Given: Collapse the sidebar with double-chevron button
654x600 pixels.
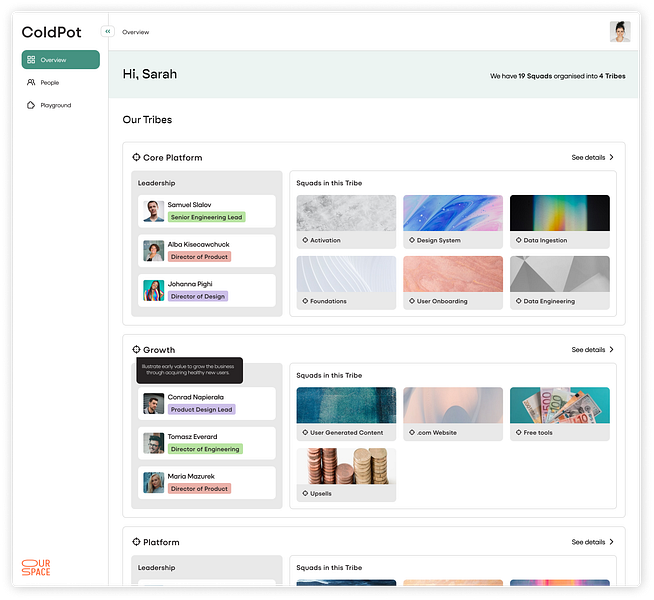Looking at the screenshot, I should click(x=108, y=31).
